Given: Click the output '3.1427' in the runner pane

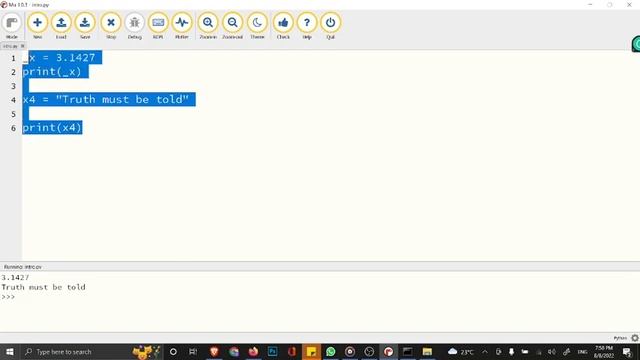Looking at the screenshot, I should click(15, 278).
